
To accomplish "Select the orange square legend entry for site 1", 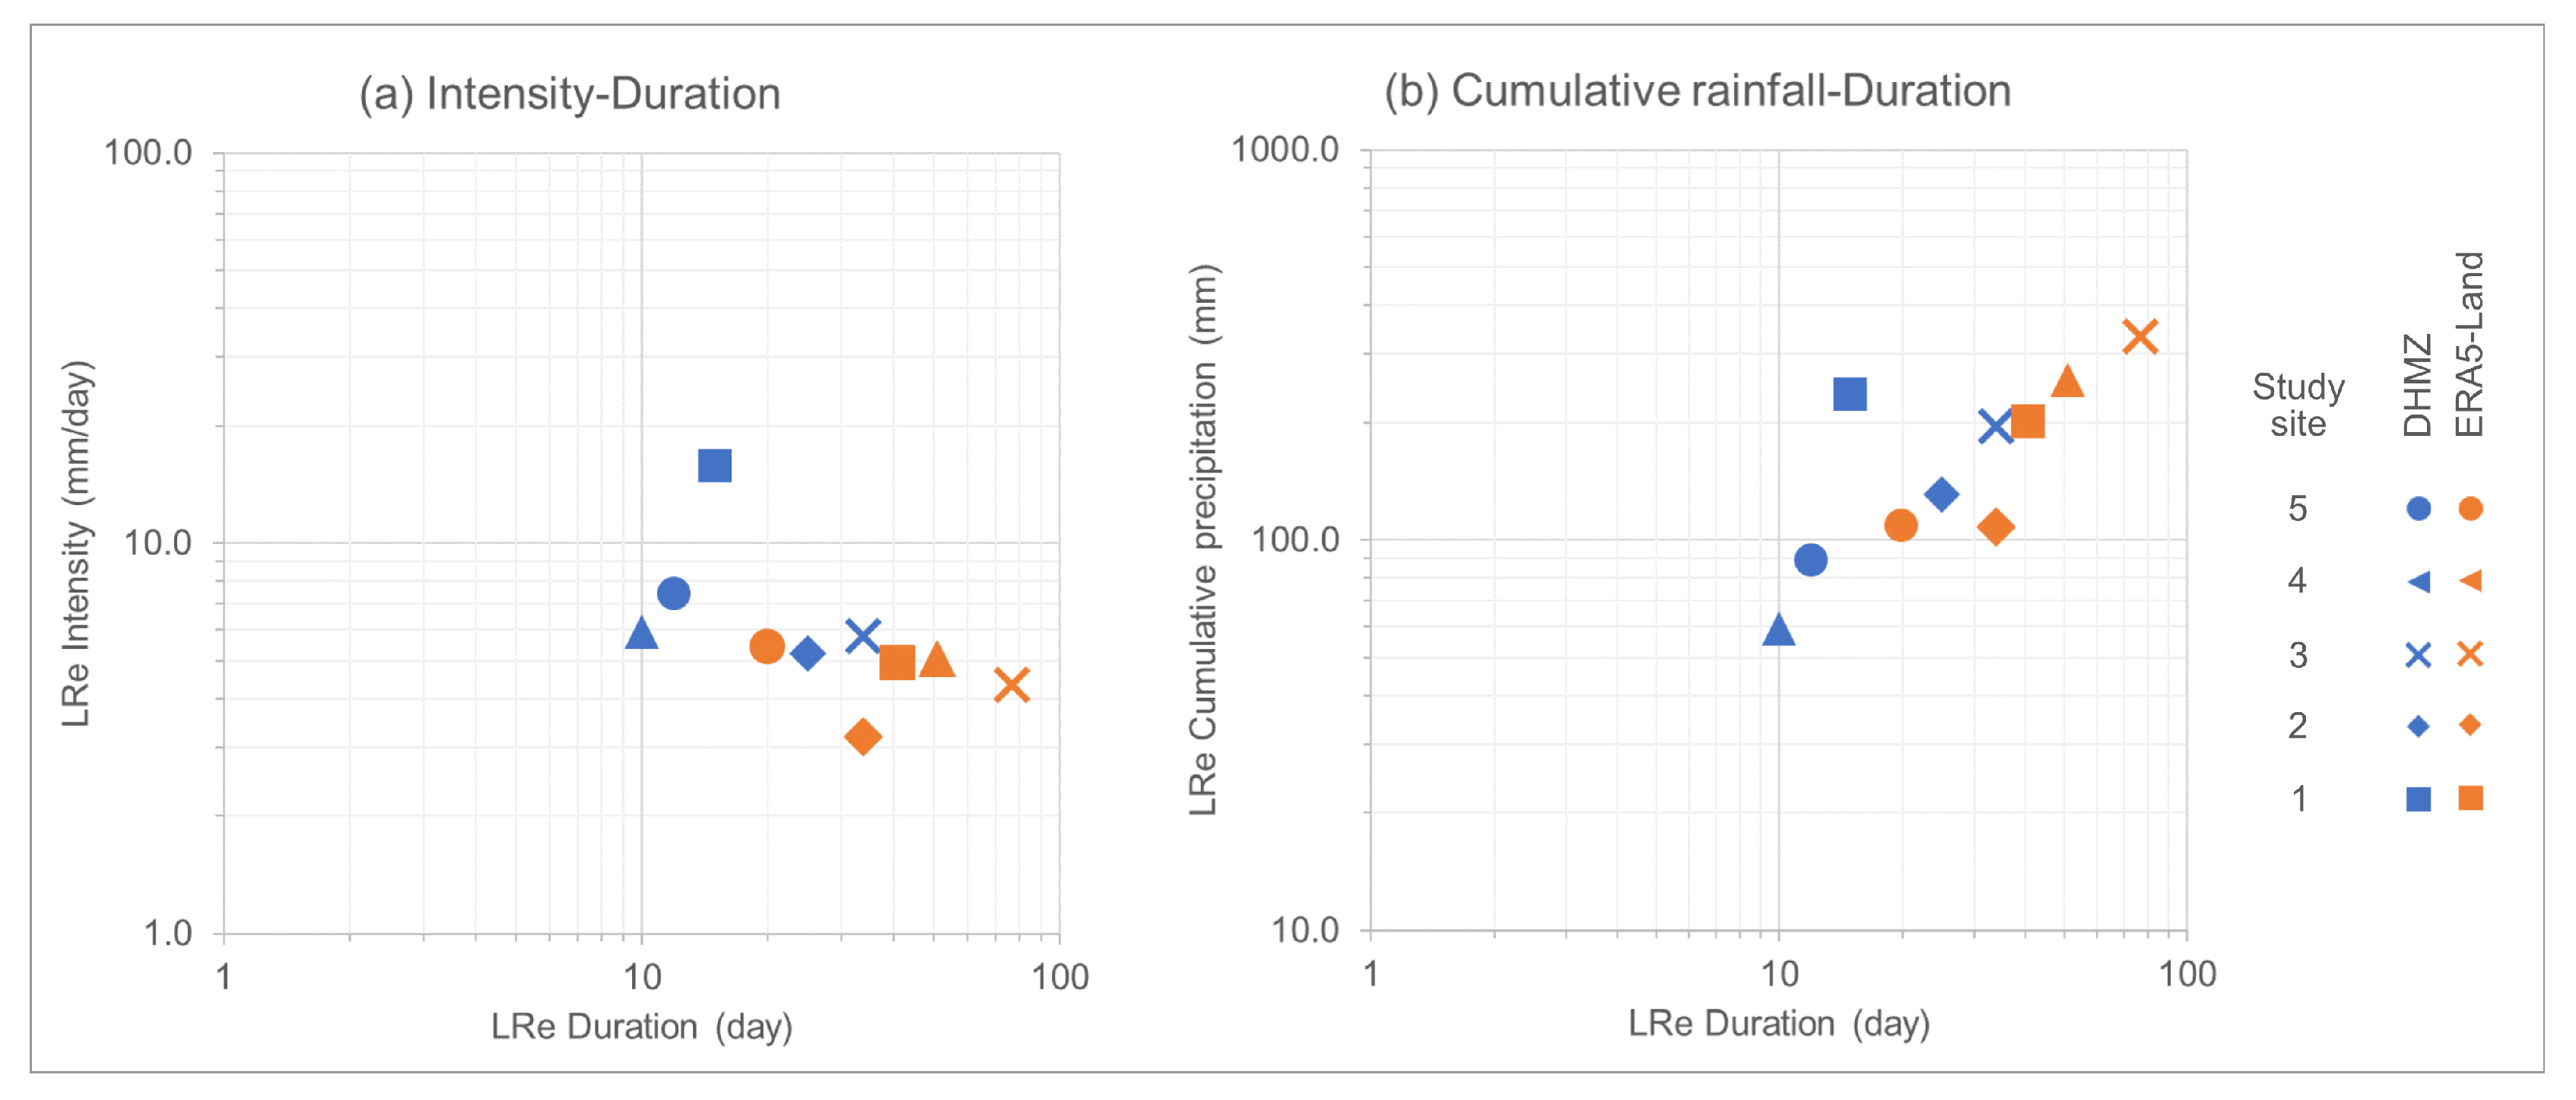I will click(2470, 798).
